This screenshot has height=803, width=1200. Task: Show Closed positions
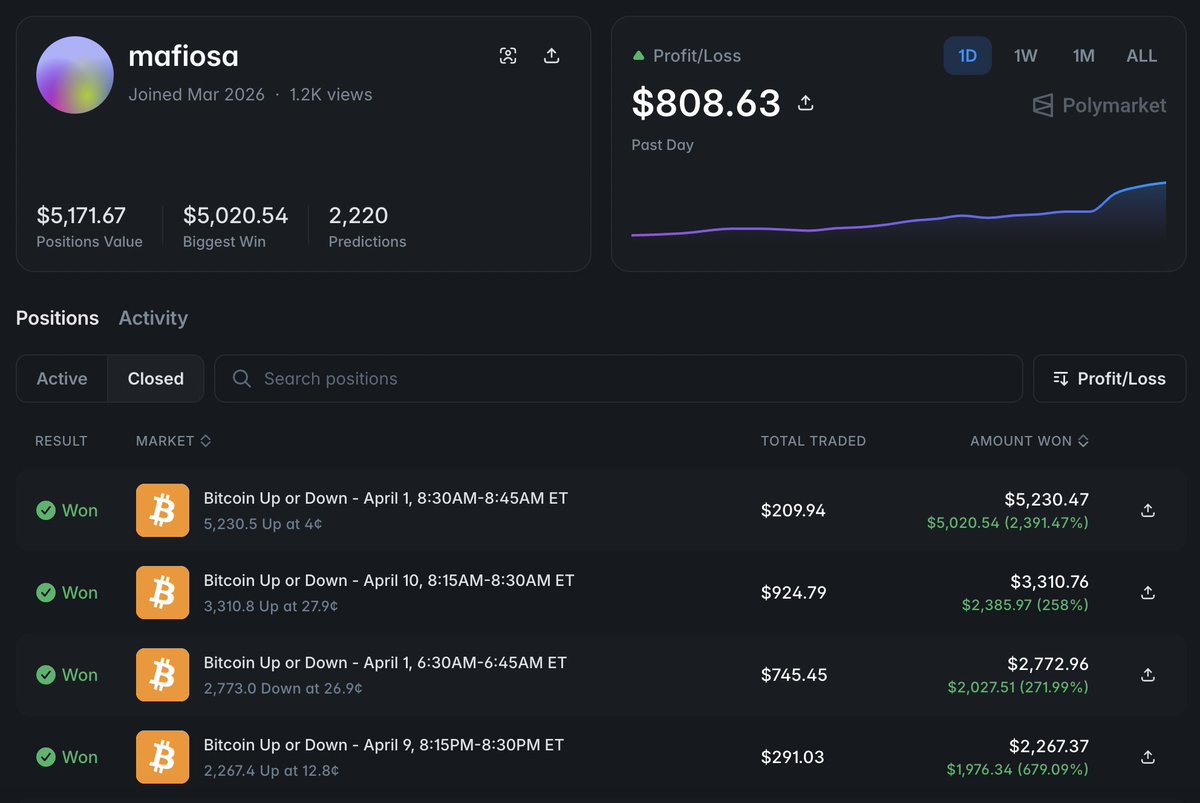pos(156,379)
